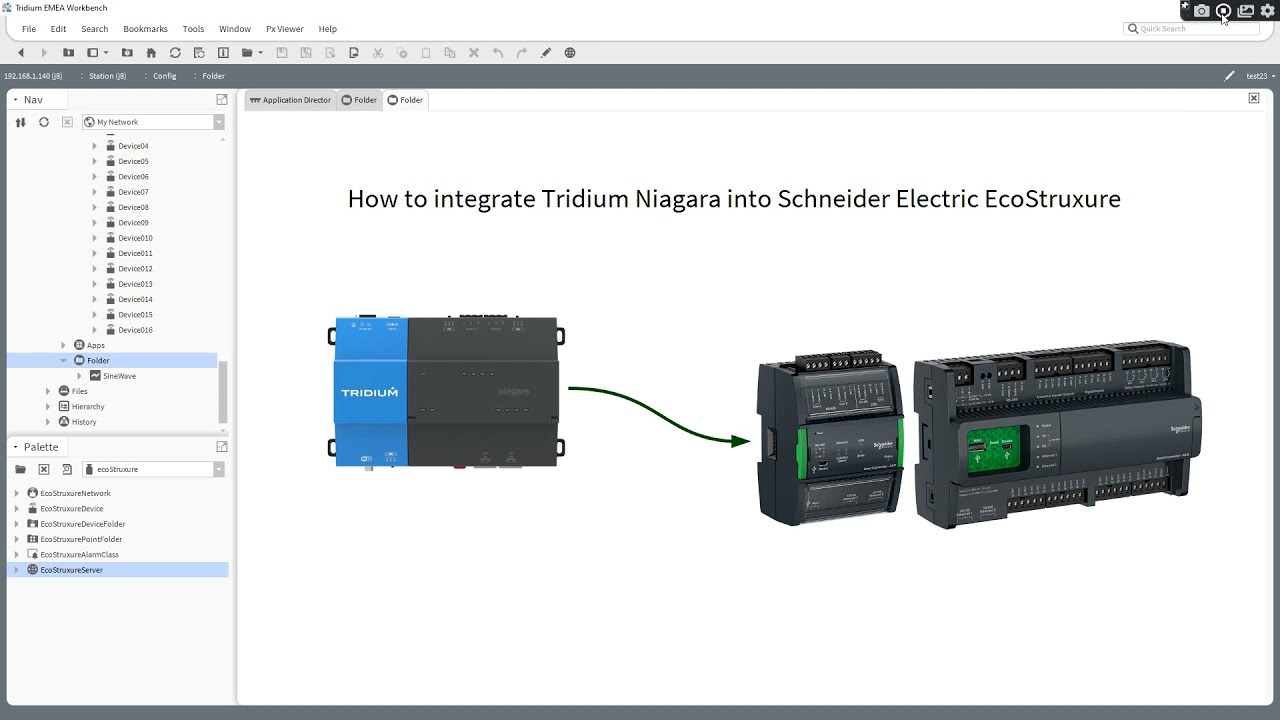Click the settings gear at top right
The height and width of the screenshot is (720, 1280).
click(x=1267, y=11)
